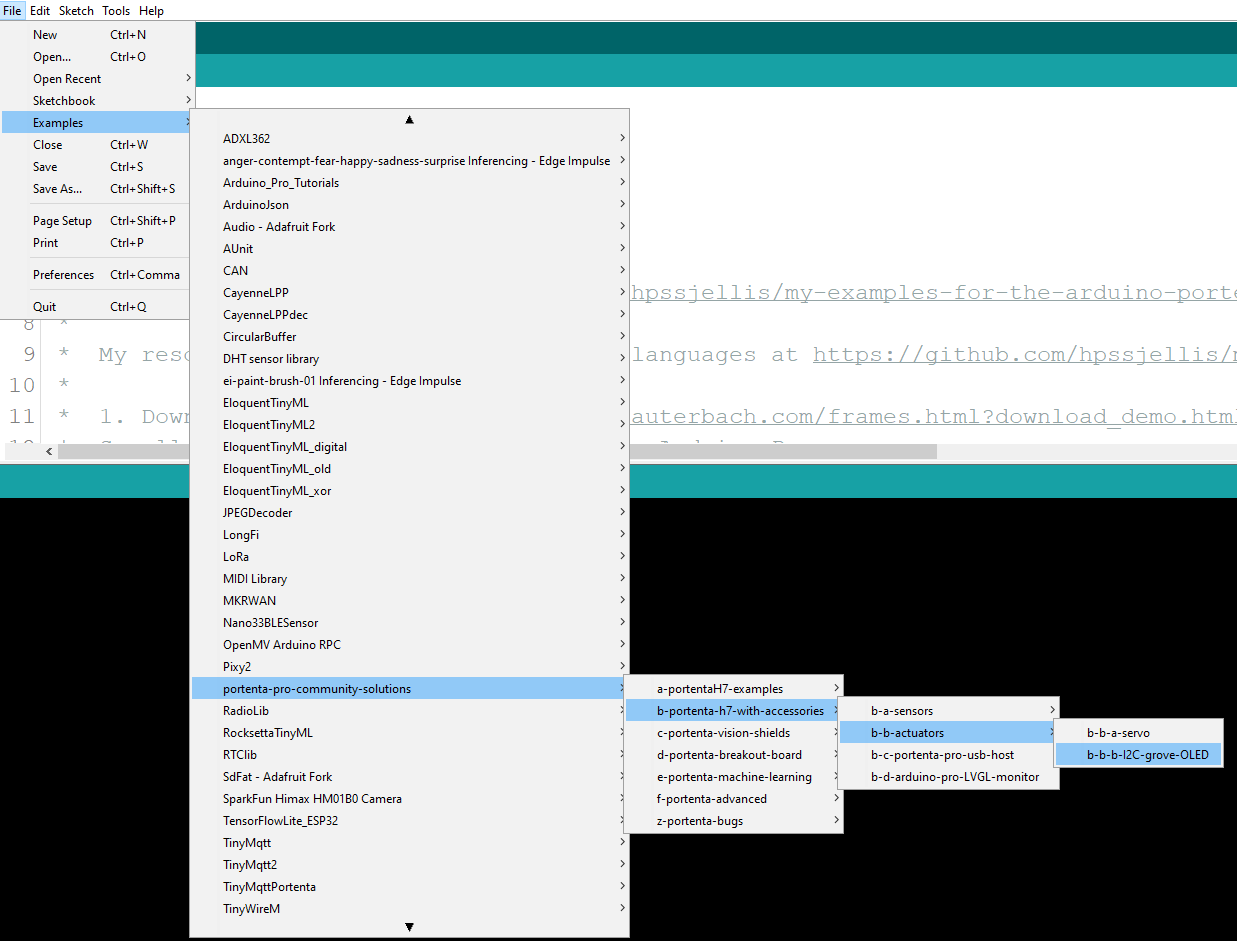Open e-portenta-machine-learning submenu

click(734, 777)
